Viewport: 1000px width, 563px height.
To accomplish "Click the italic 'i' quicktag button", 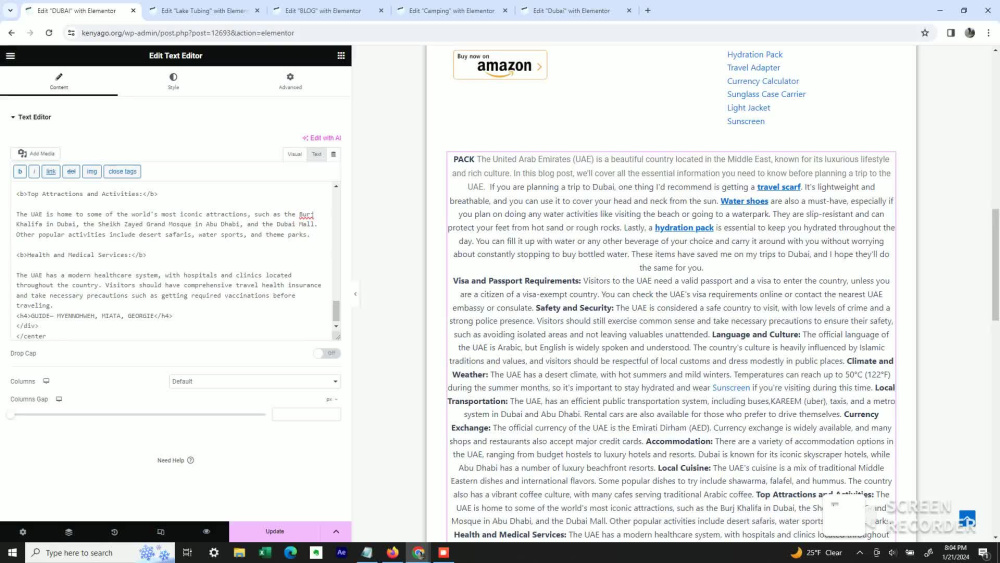I will [x=34, y=172].
